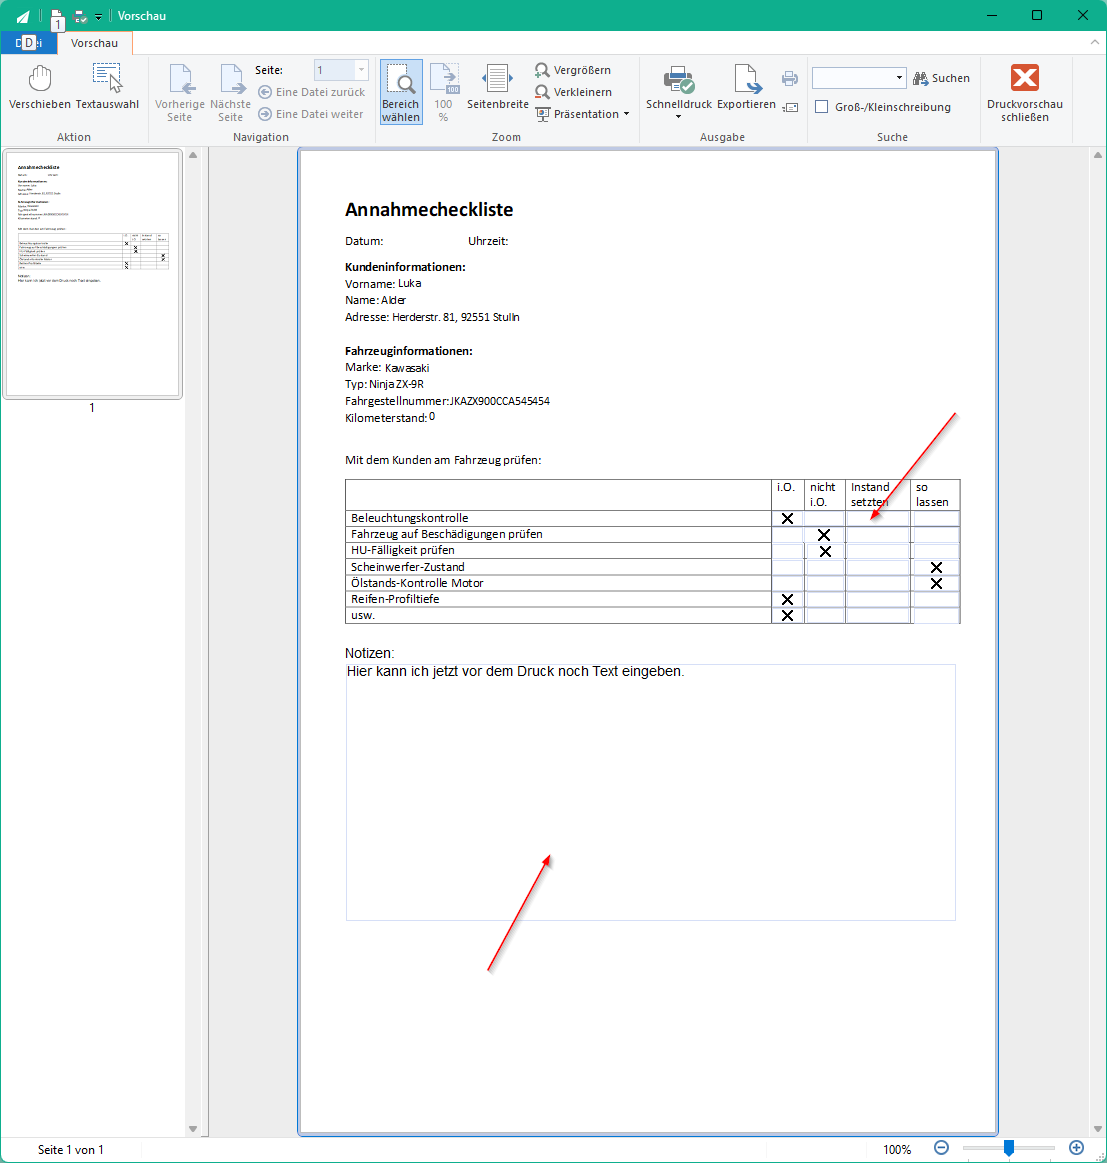This screenshot has height=1163, width=1107.
Task: Click the Kilometerstand value 0
Action: [432, 417]
